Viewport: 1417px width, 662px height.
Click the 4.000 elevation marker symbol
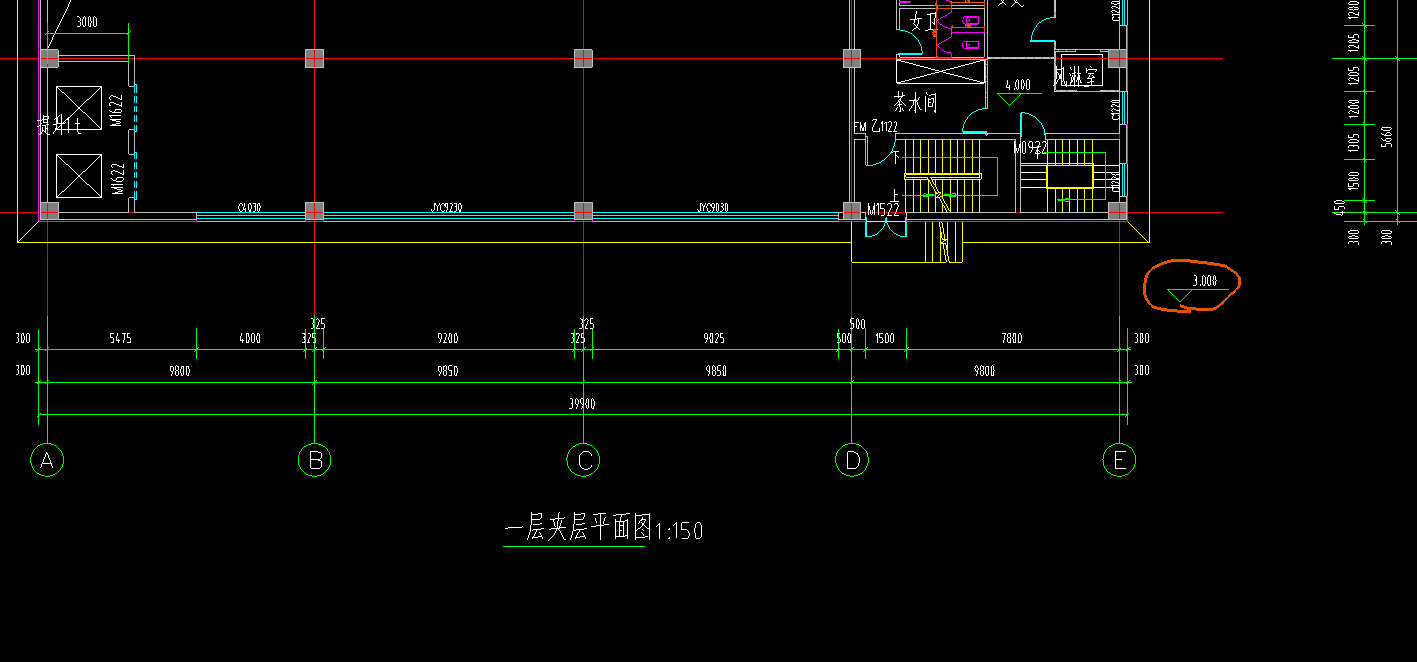(1014, 92)
